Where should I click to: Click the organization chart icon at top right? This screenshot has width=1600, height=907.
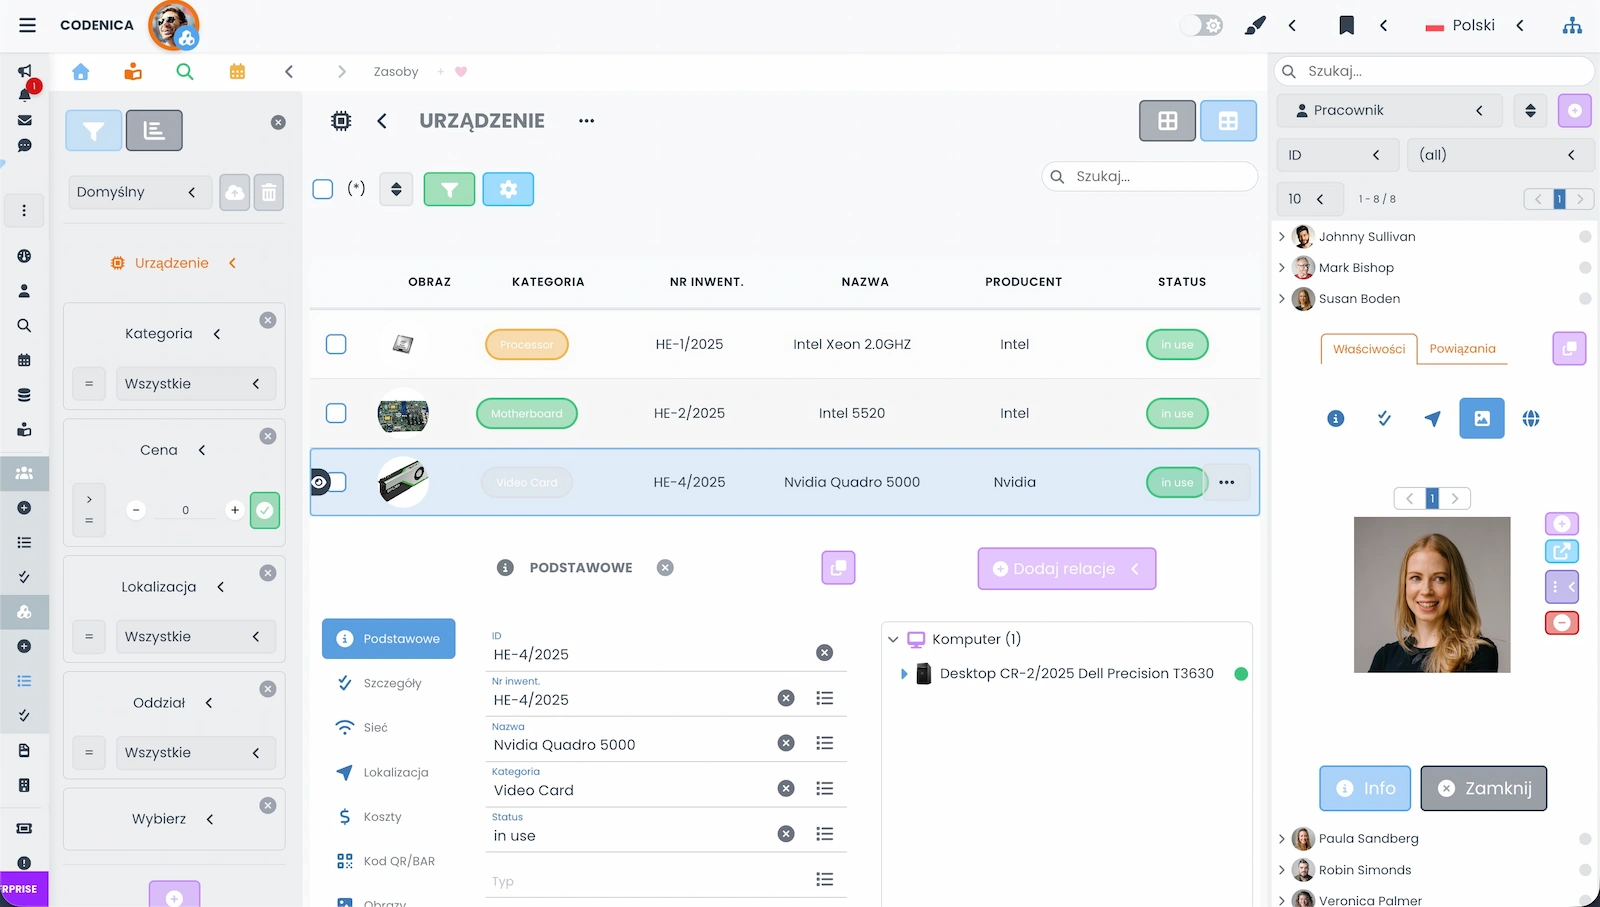click(1572, 26)
